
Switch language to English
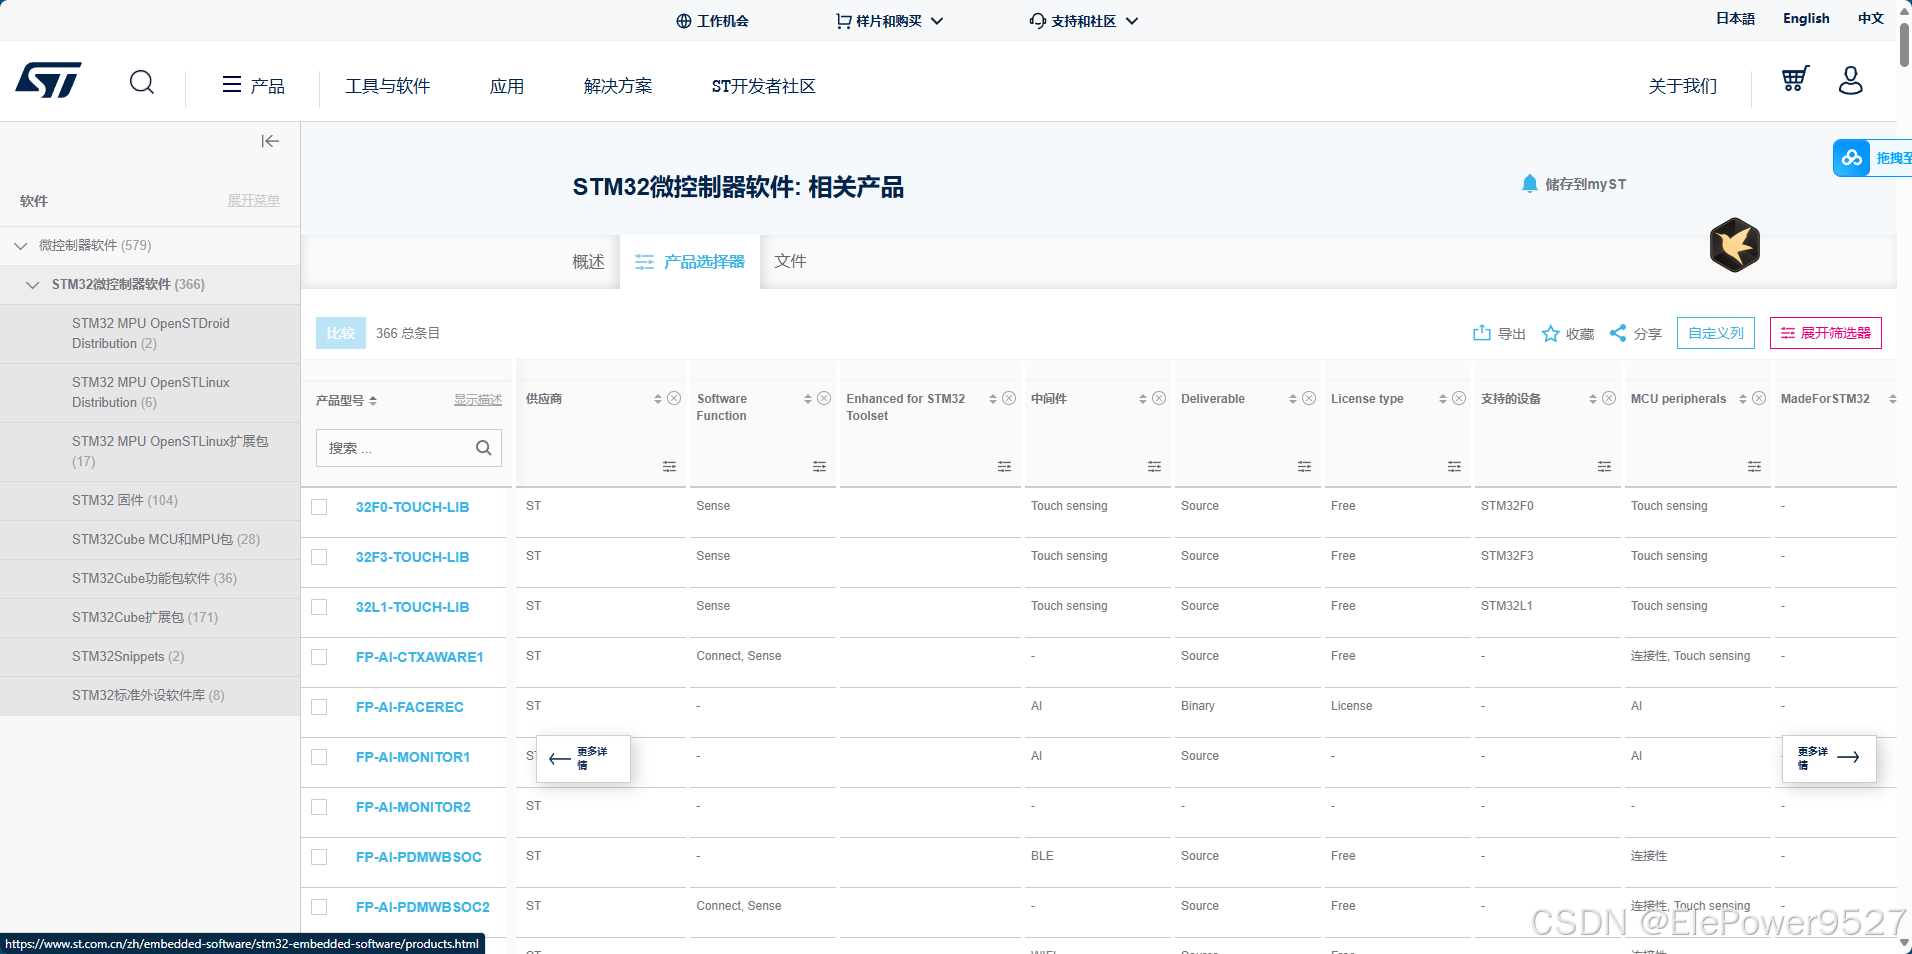[1806, 18]
